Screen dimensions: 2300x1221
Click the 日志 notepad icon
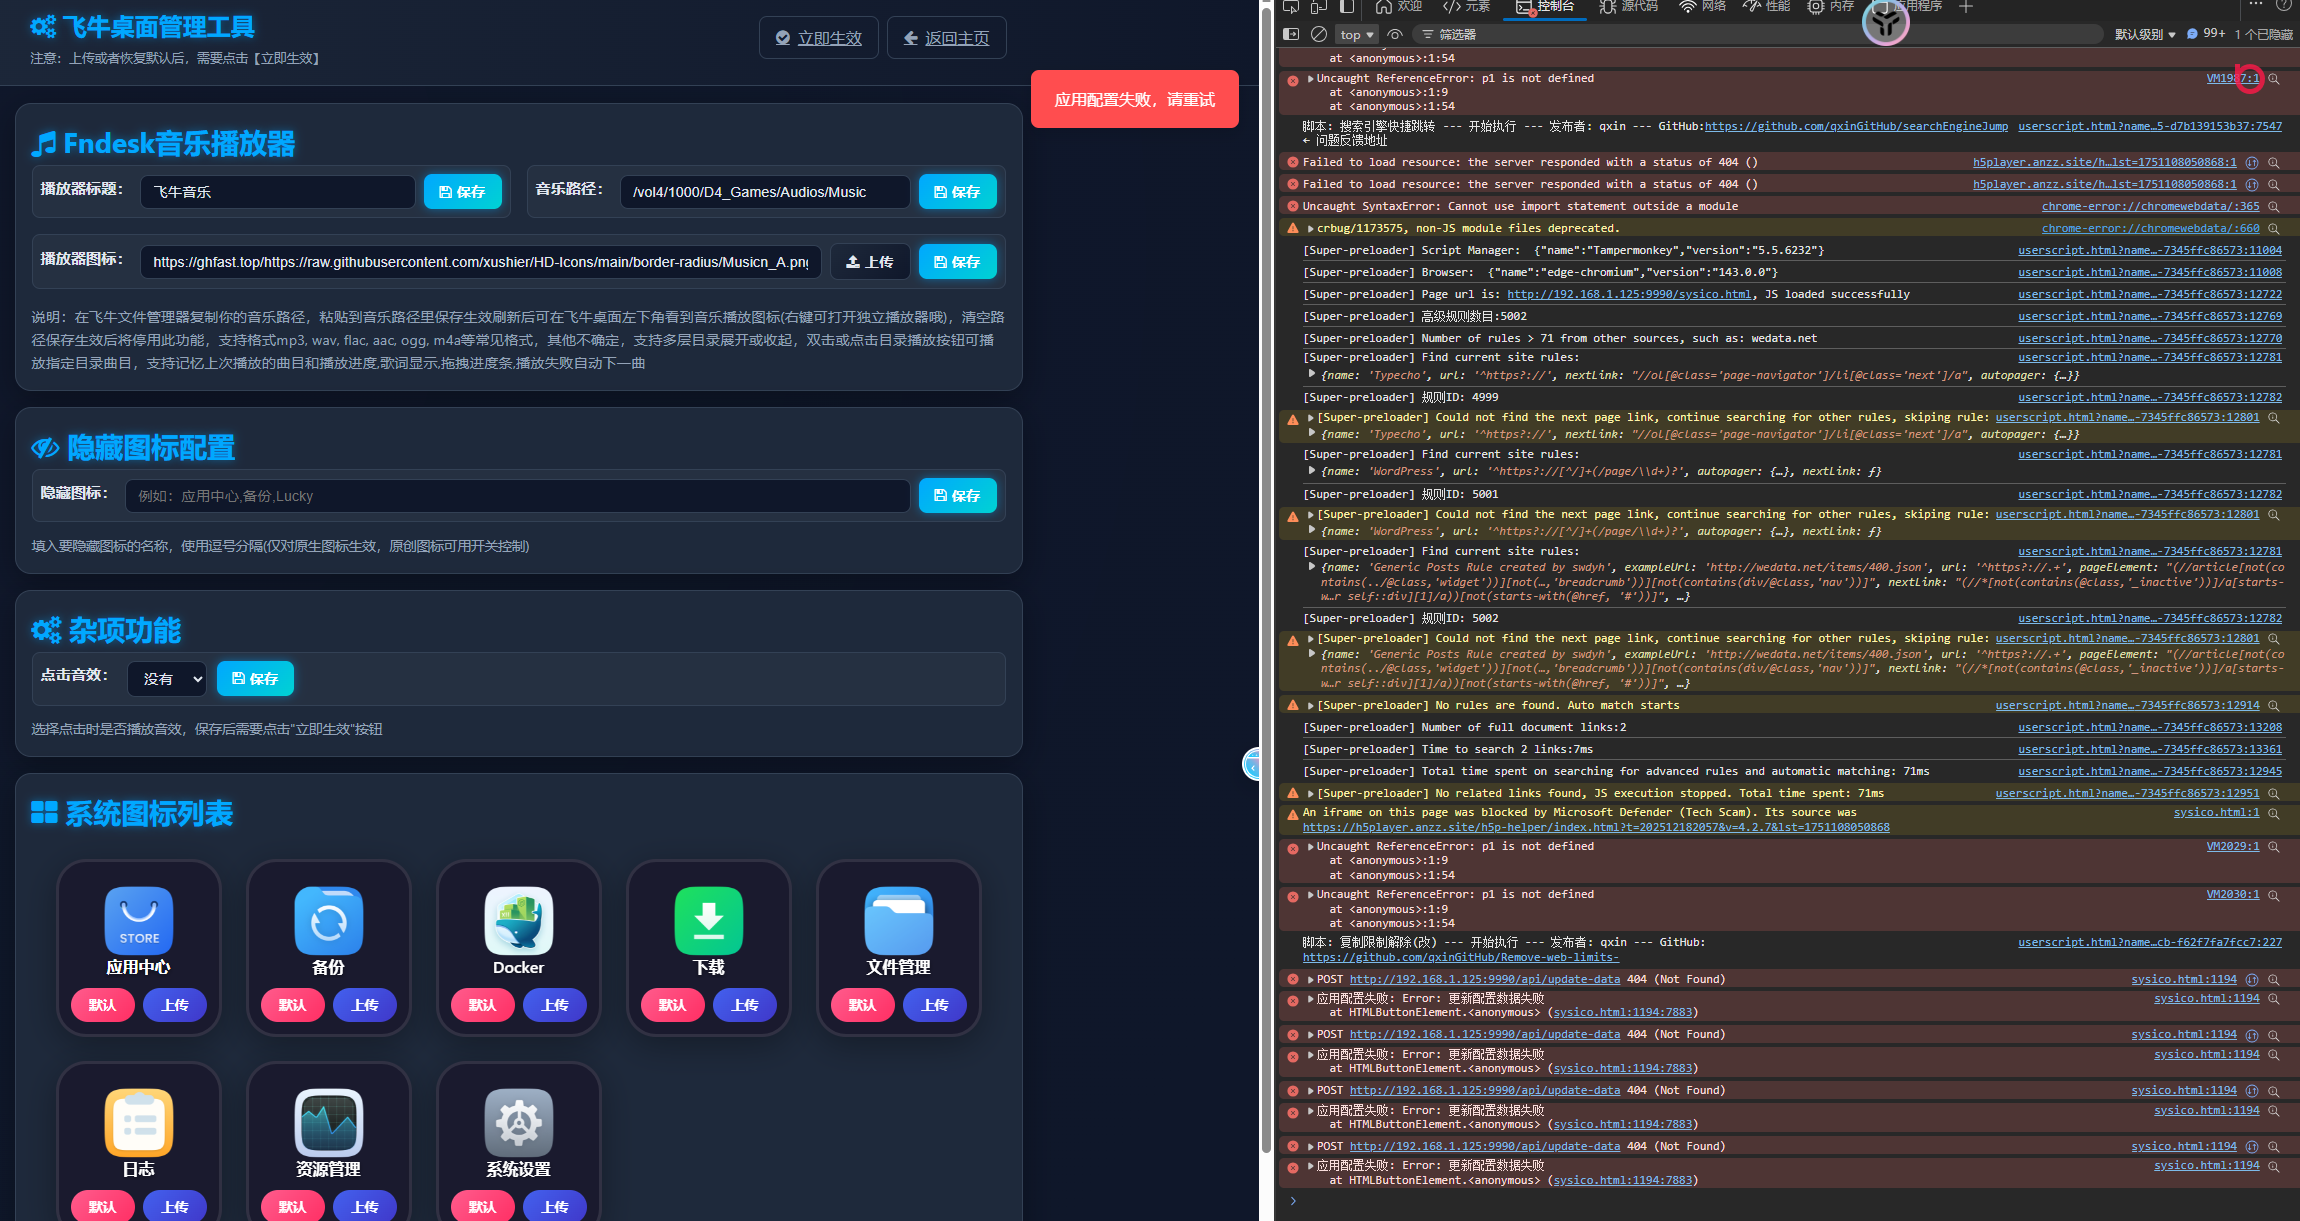click(139, 1122)
